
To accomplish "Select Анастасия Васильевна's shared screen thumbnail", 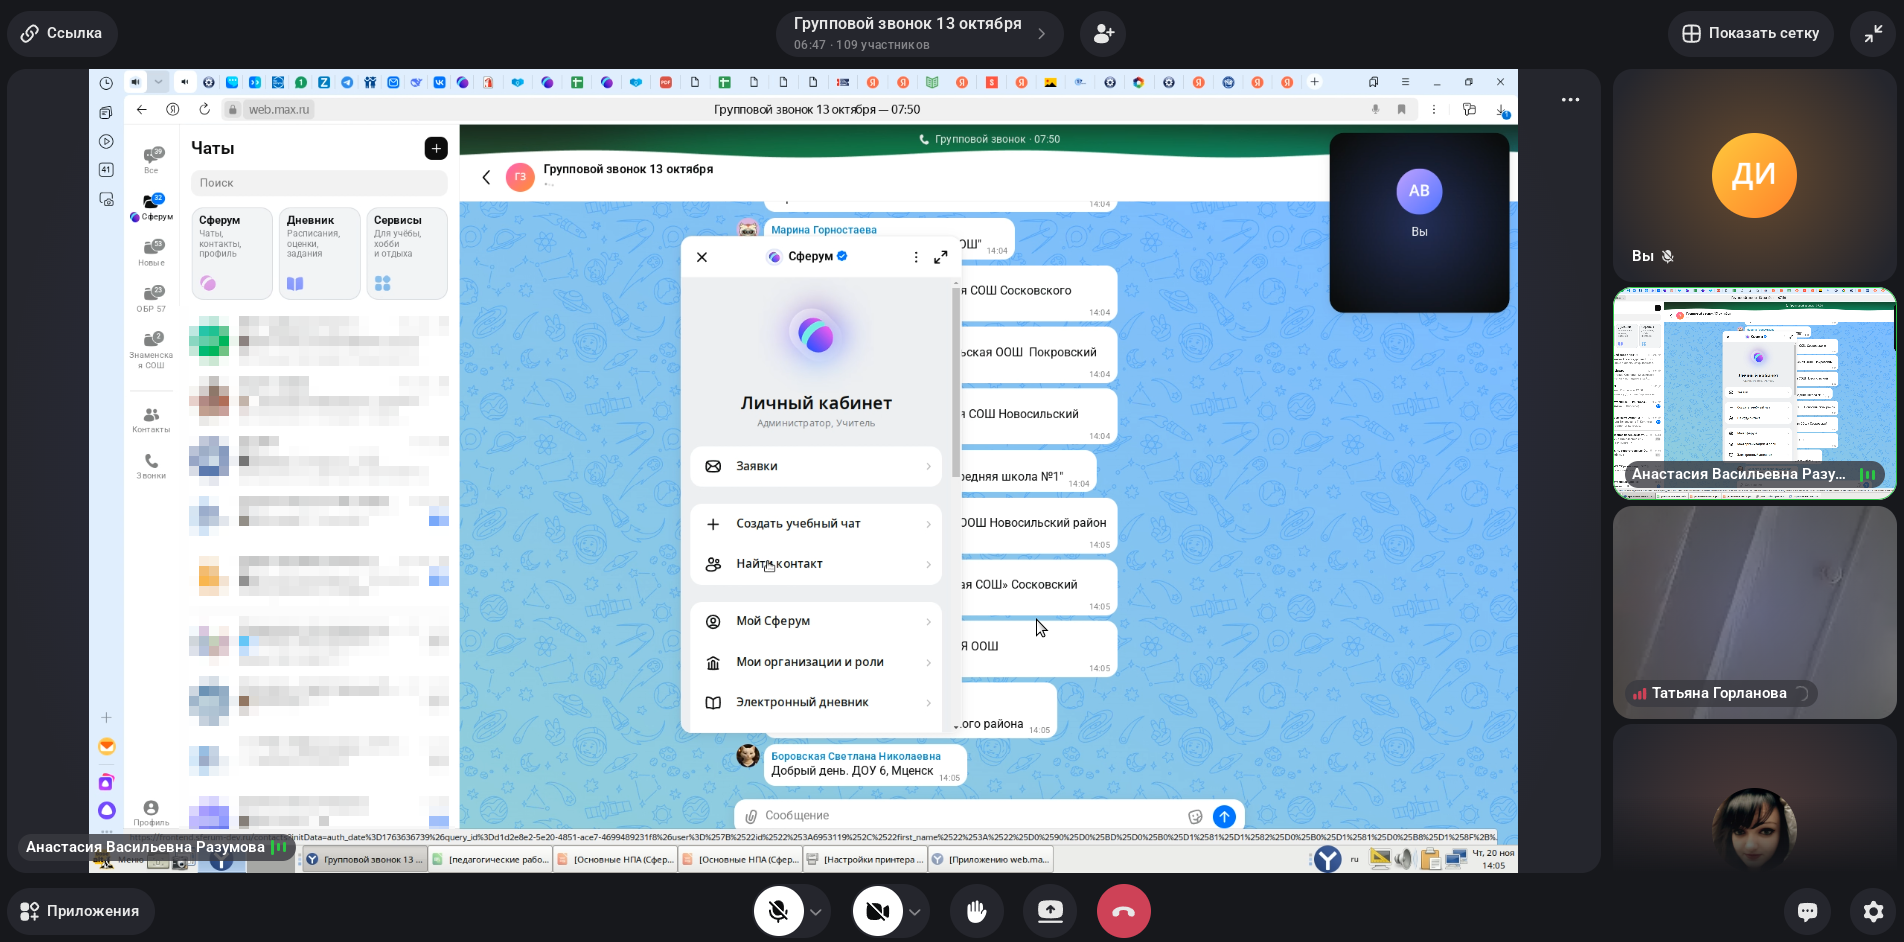I will pos(1754,390).
